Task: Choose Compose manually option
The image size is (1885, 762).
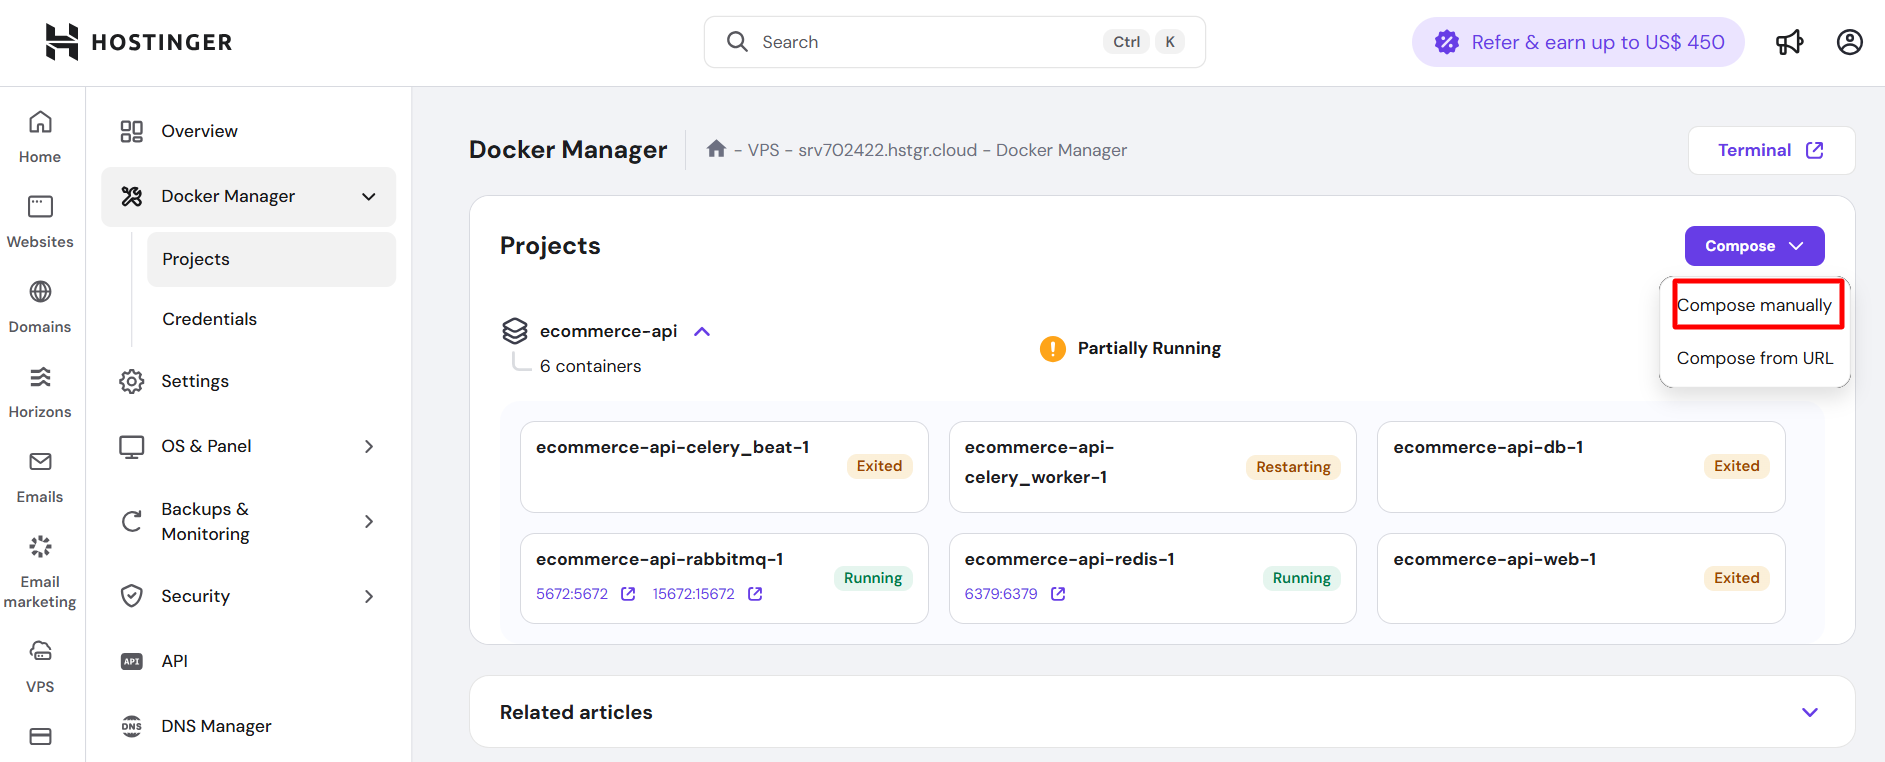Action: pos(1754,305)
